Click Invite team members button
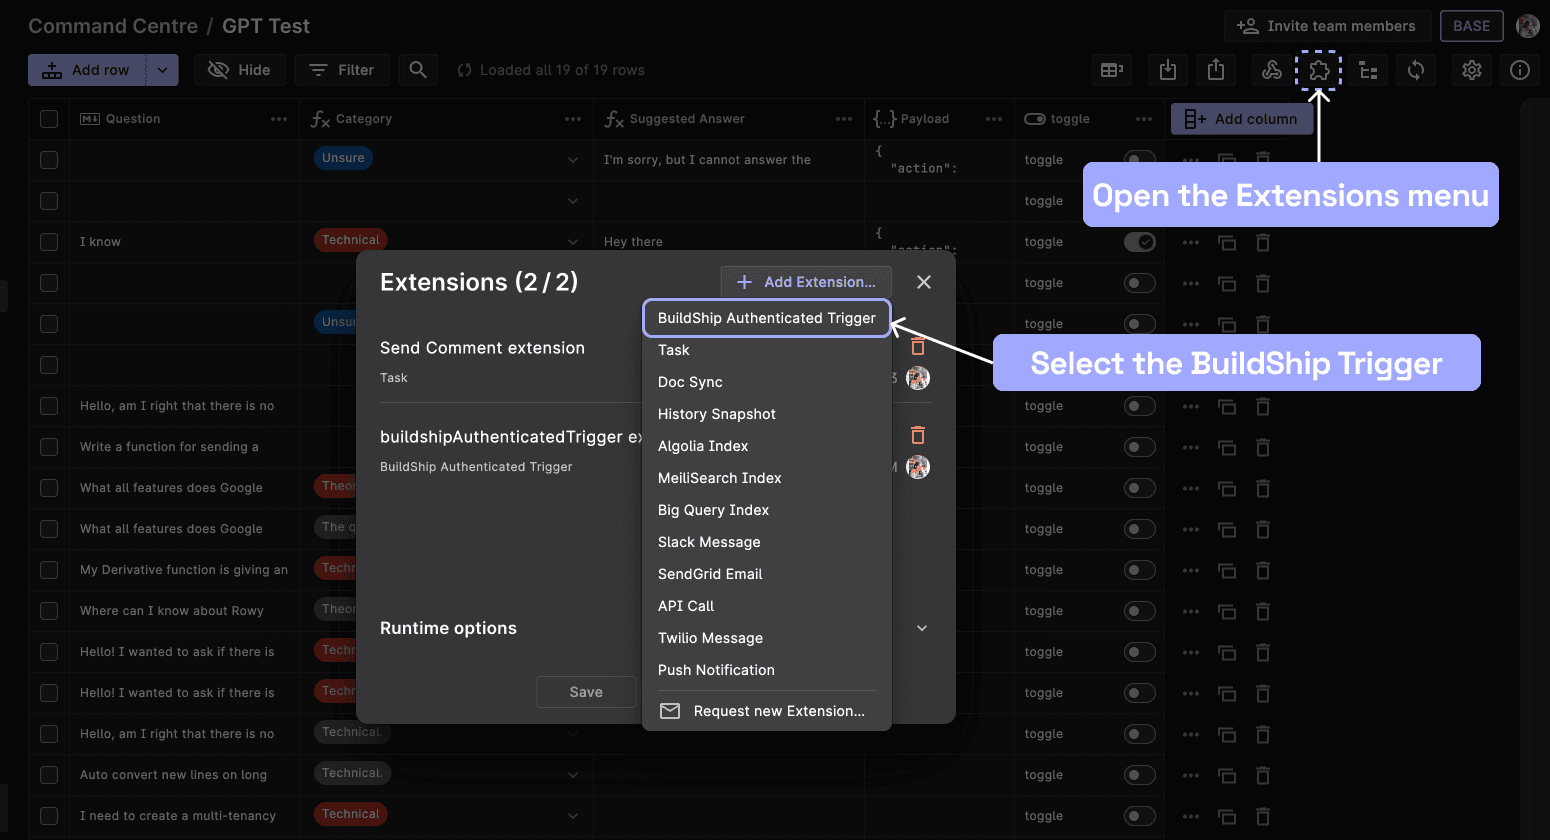 pos(1327,26)
